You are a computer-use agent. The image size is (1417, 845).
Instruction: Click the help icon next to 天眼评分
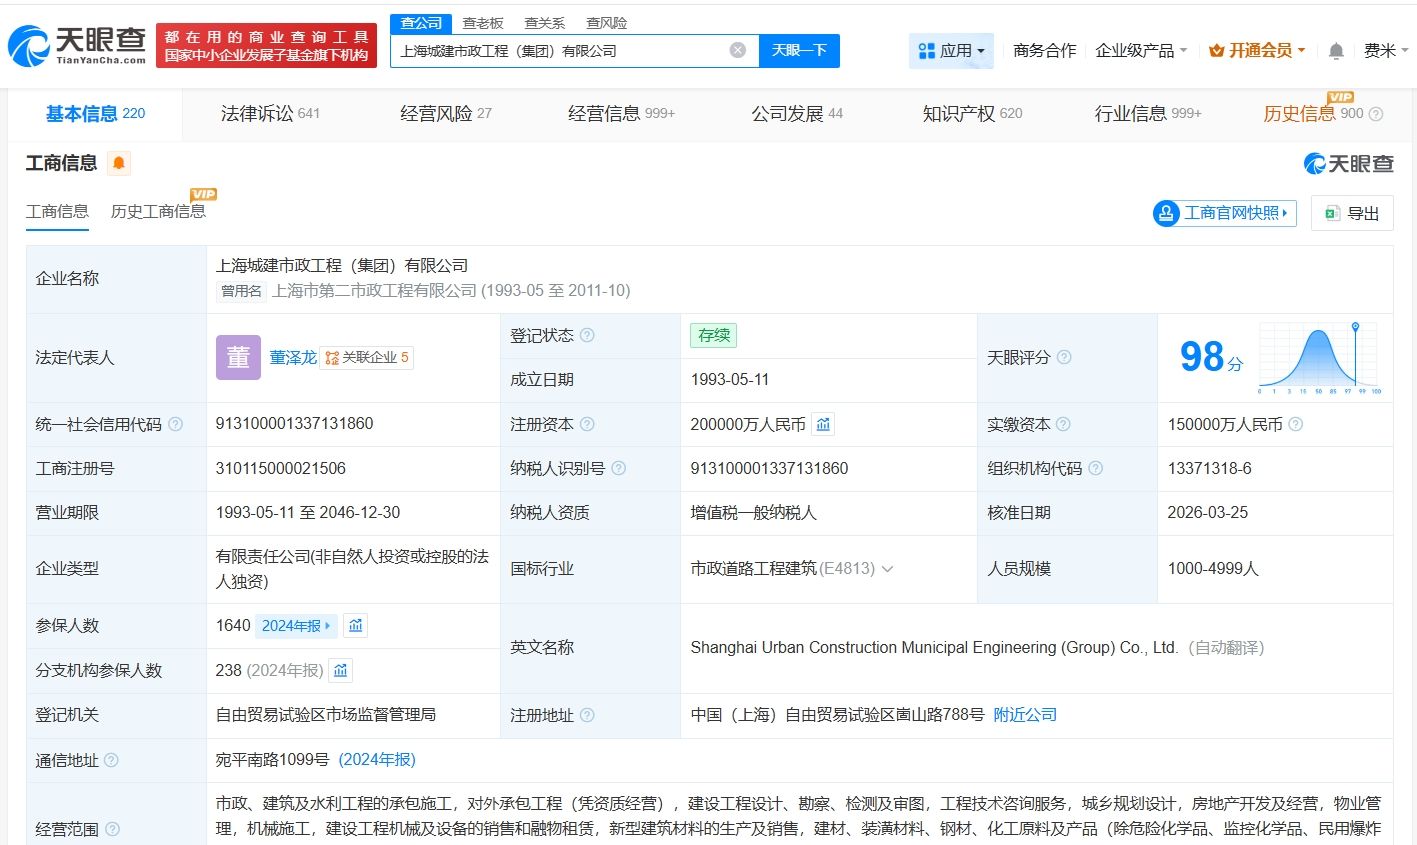(x=1064, y=358)
